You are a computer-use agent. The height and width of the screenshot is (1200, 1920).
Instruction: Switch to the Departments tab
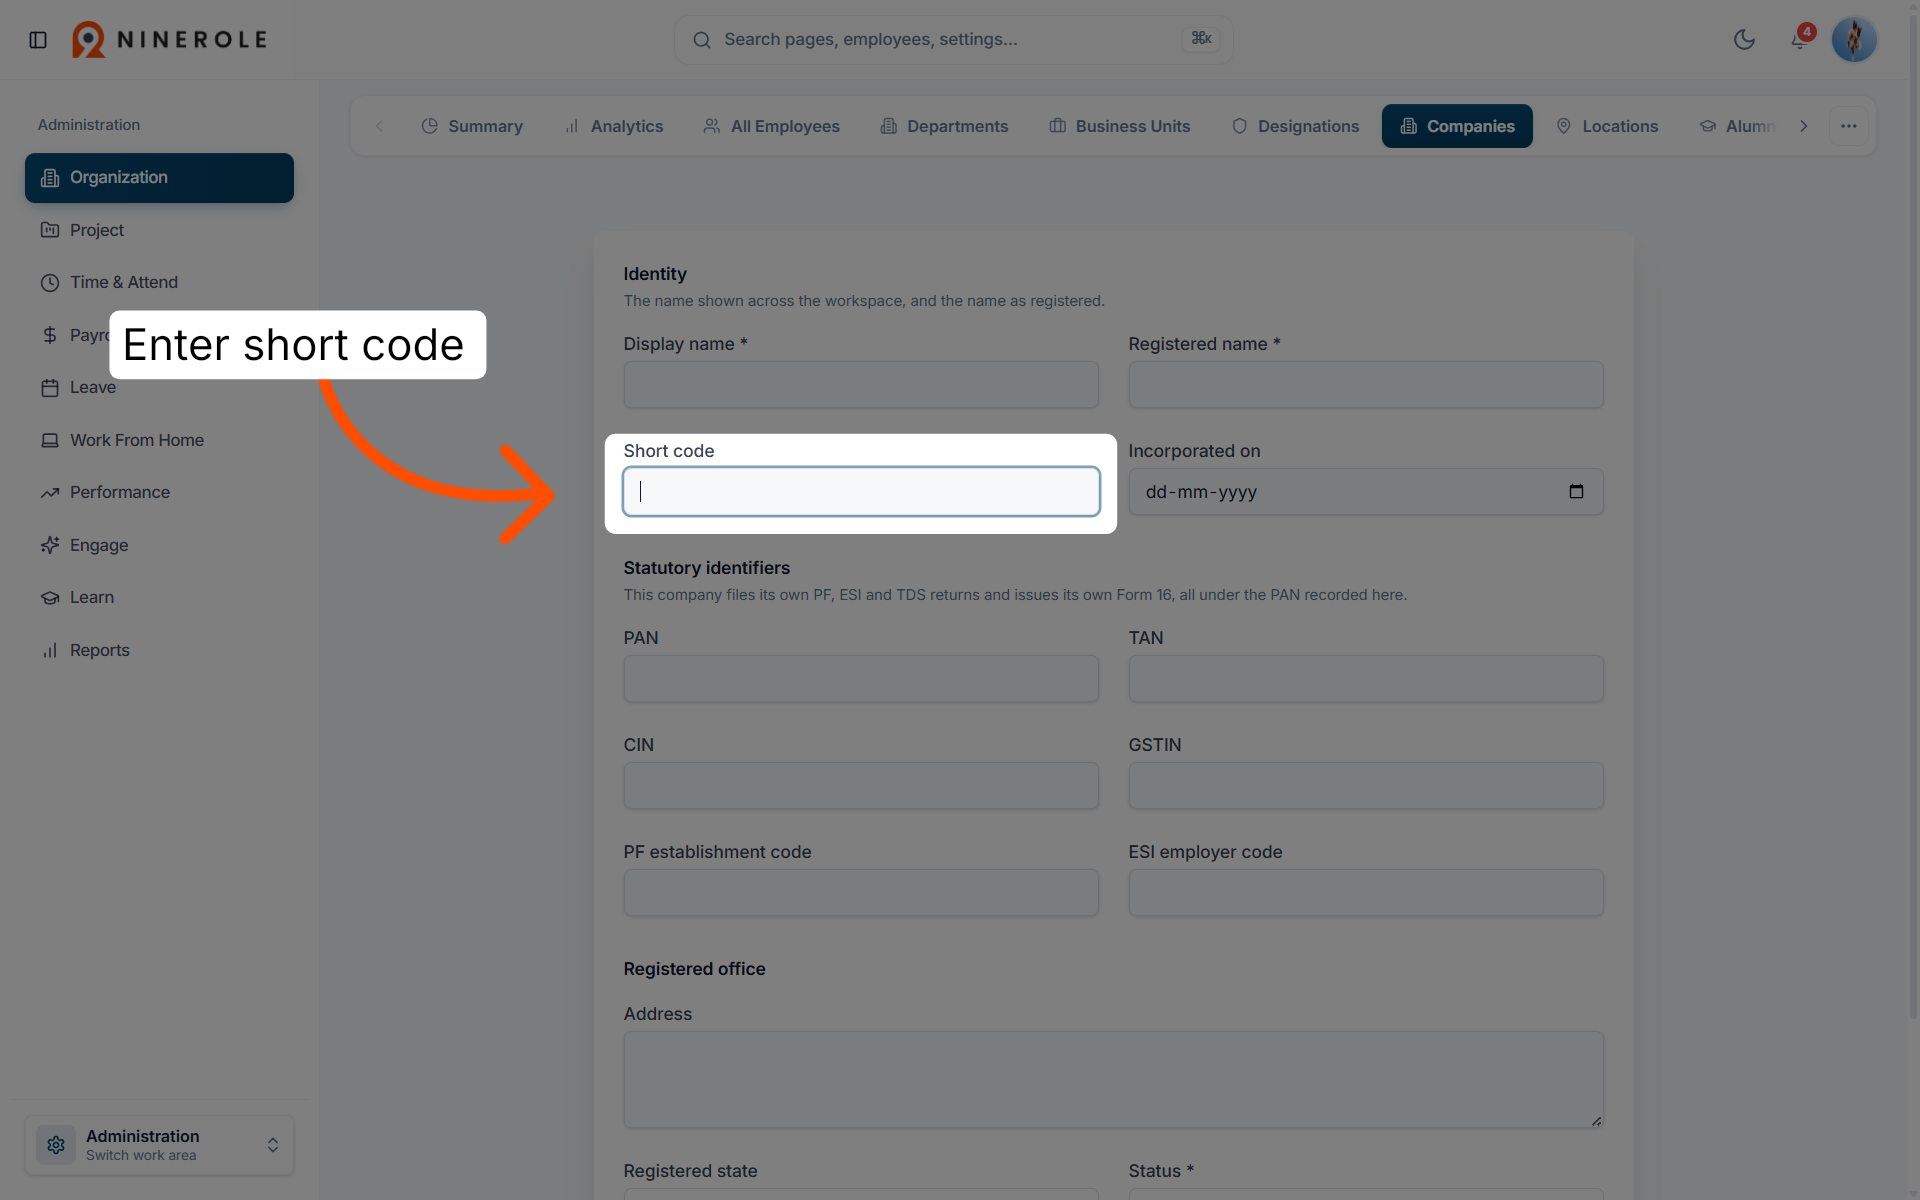944,126
